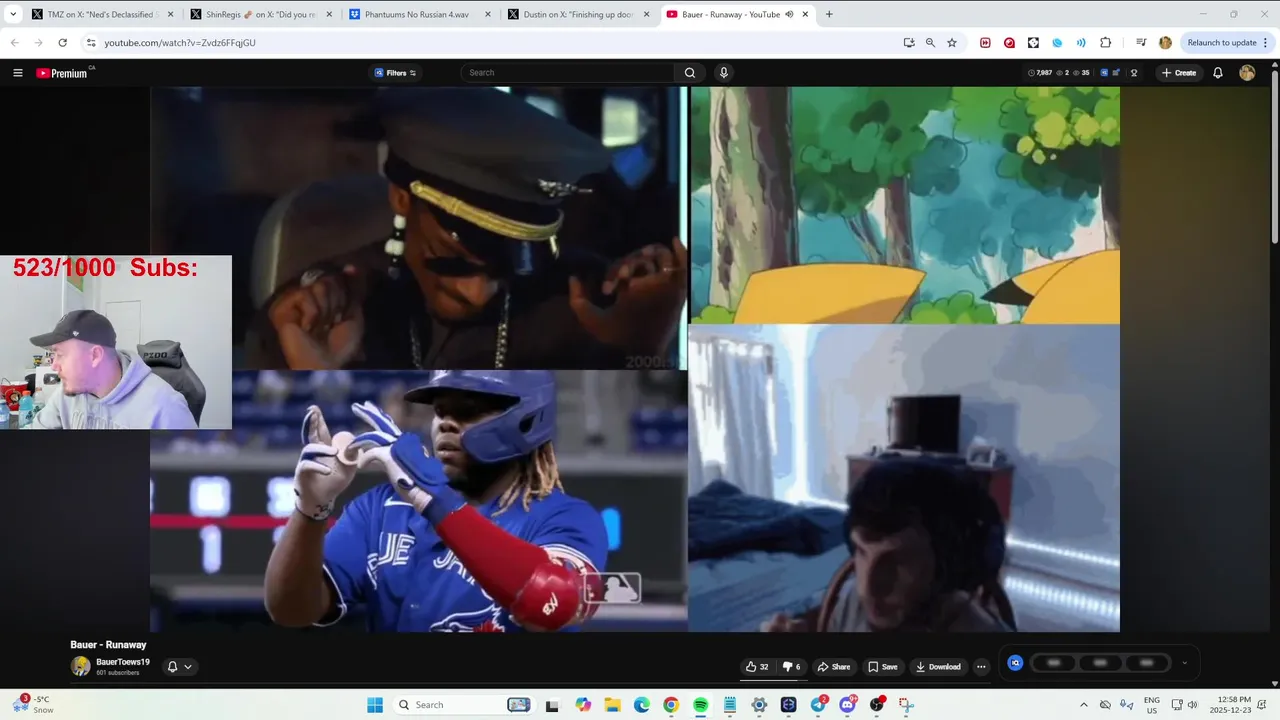Click the blue sphere extension icon
The image size is (1280, 720).
pyautogui.click(x=1057, y=43)
